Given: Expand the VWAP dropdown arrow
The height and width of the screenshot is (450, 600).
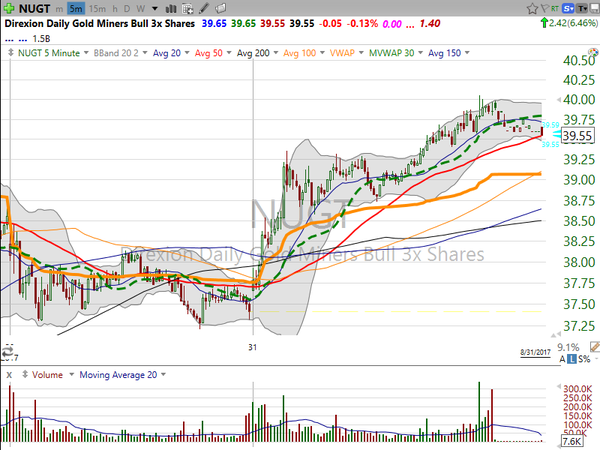Looking at the screenshot, I should click(361, 53).
